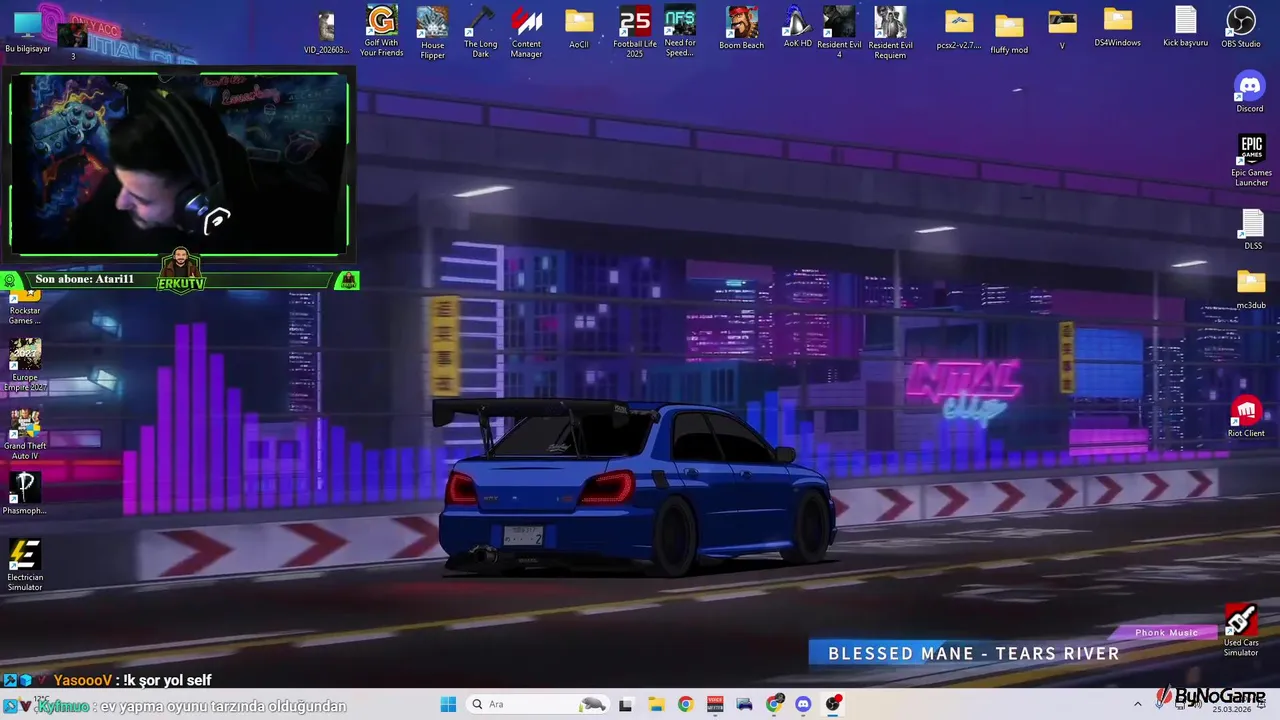Launch the Europe Empire 2027 shortcut
The height and width of the screenshot is (720, 1280).
pyautogui.click(x=25, y=365)
